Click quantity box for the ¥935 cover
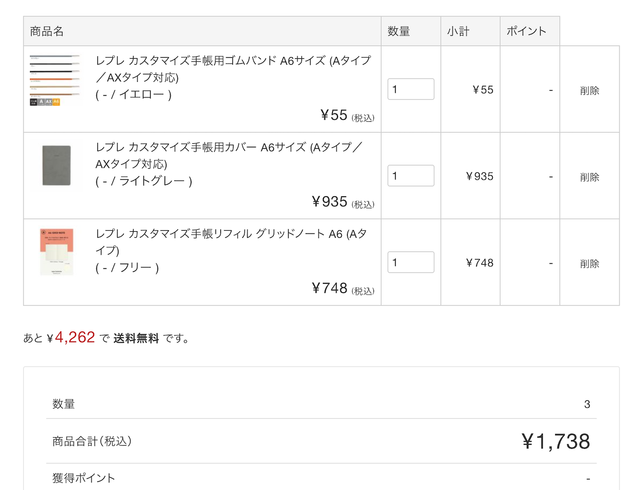The width and height of the screenshot is (640, 490). (x=411, y=176)
